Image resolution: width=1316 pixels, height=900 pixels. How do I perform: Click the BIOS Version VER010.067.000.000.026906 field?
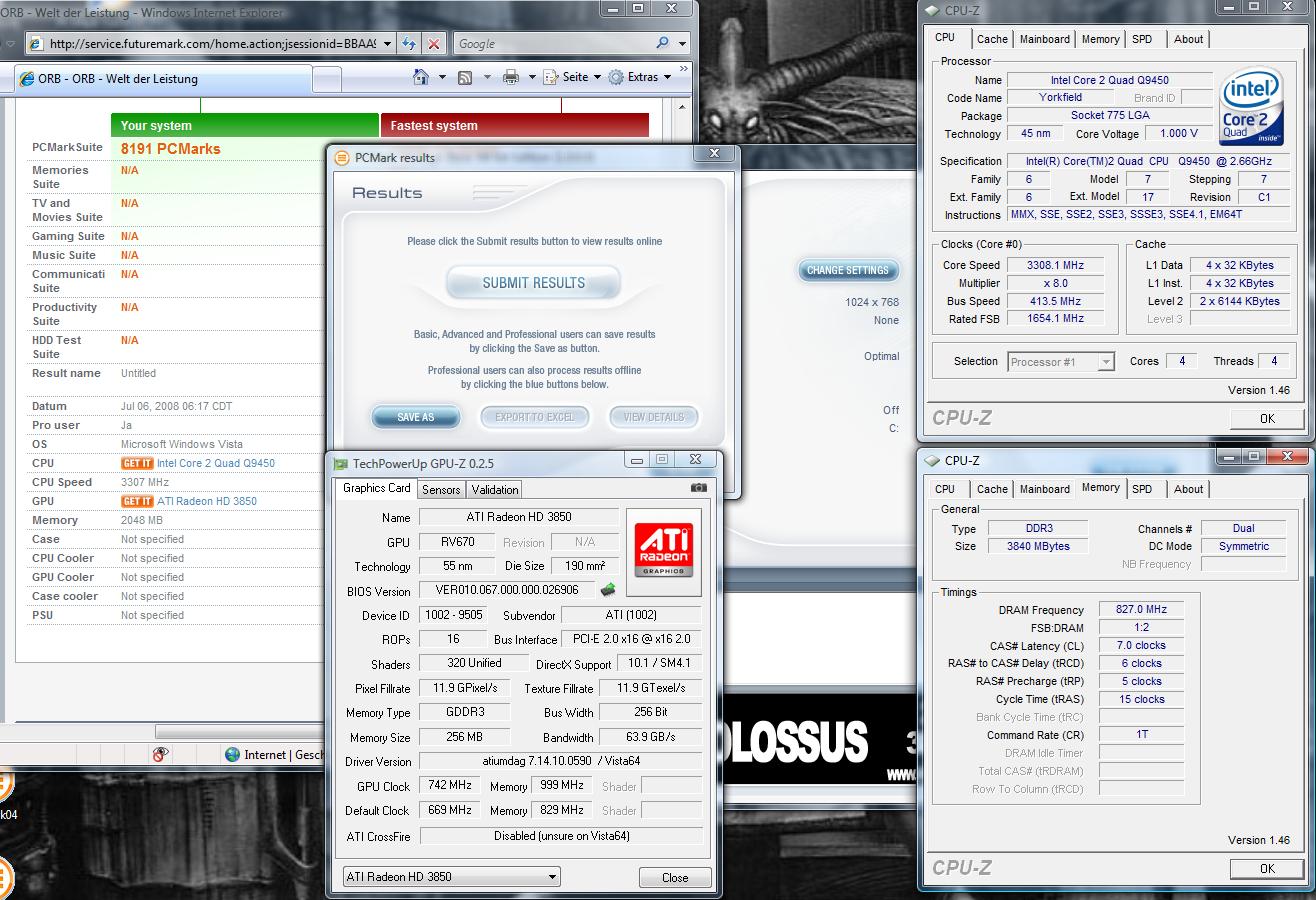507,590
